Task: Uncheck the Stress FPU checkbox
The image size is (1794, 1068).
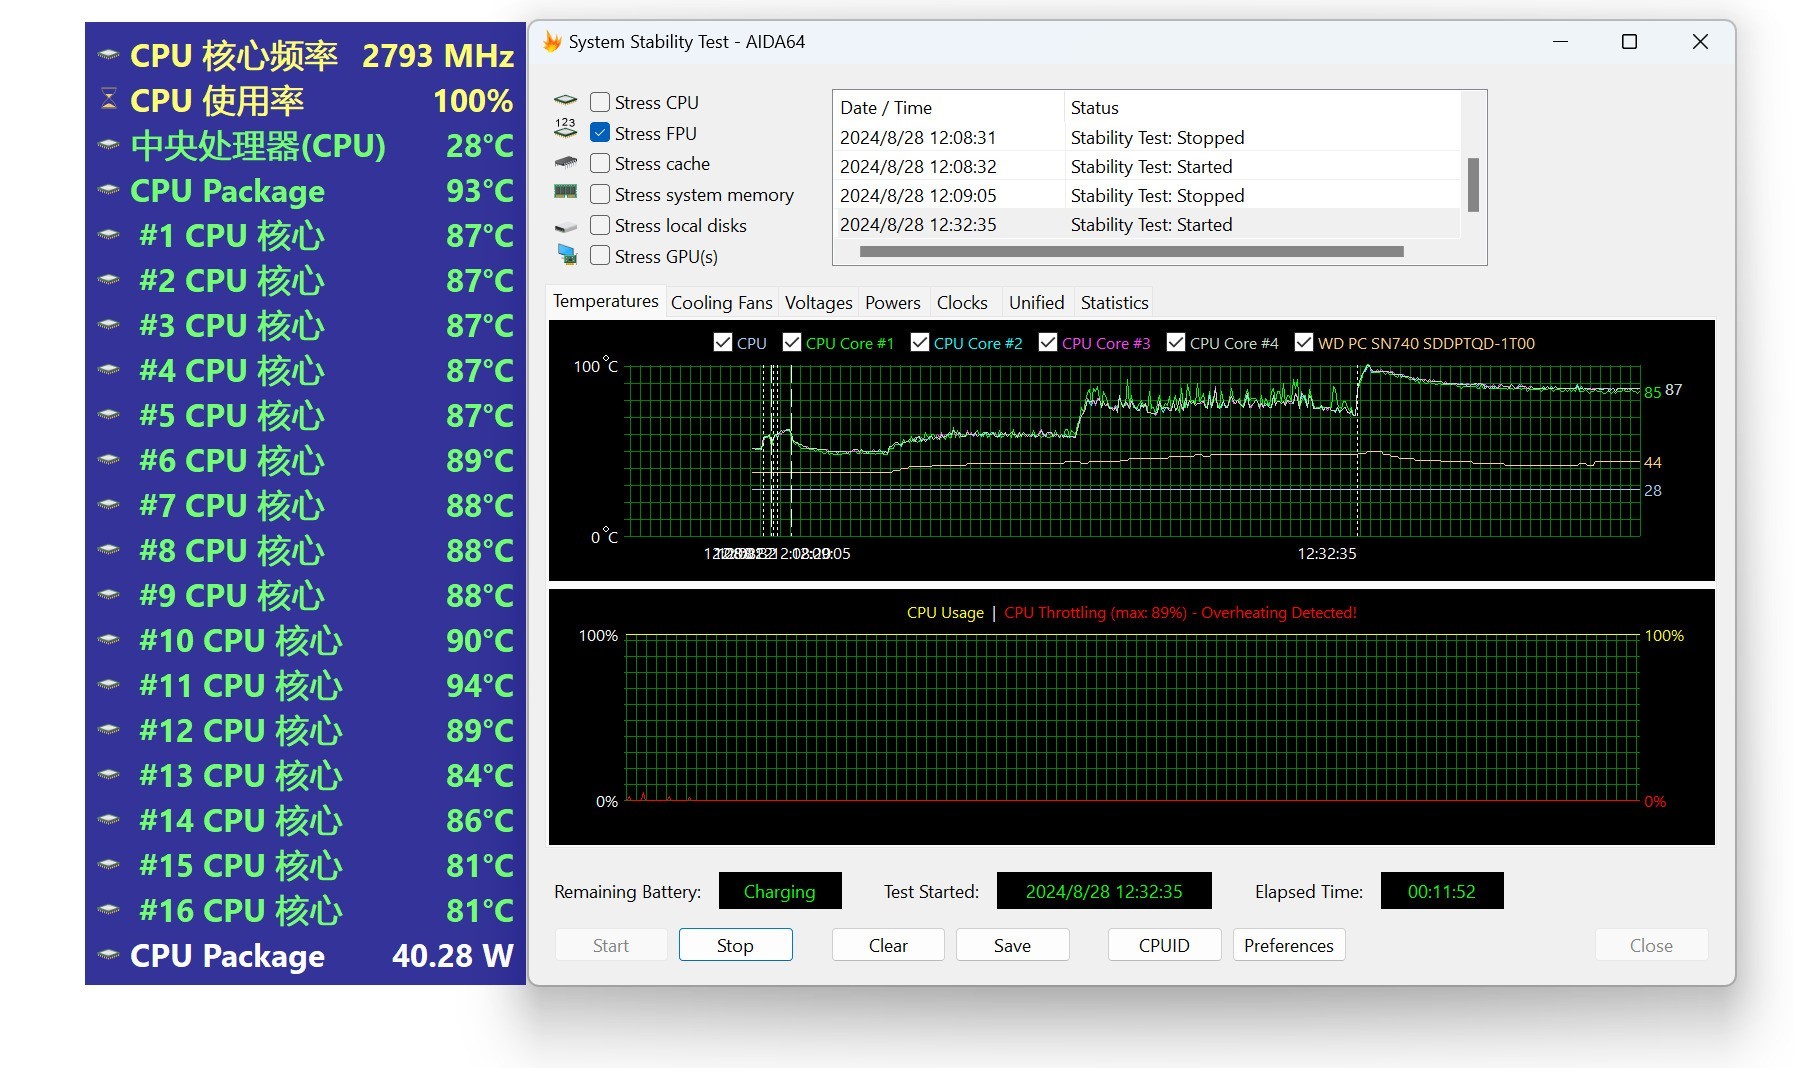Action: 600,132
